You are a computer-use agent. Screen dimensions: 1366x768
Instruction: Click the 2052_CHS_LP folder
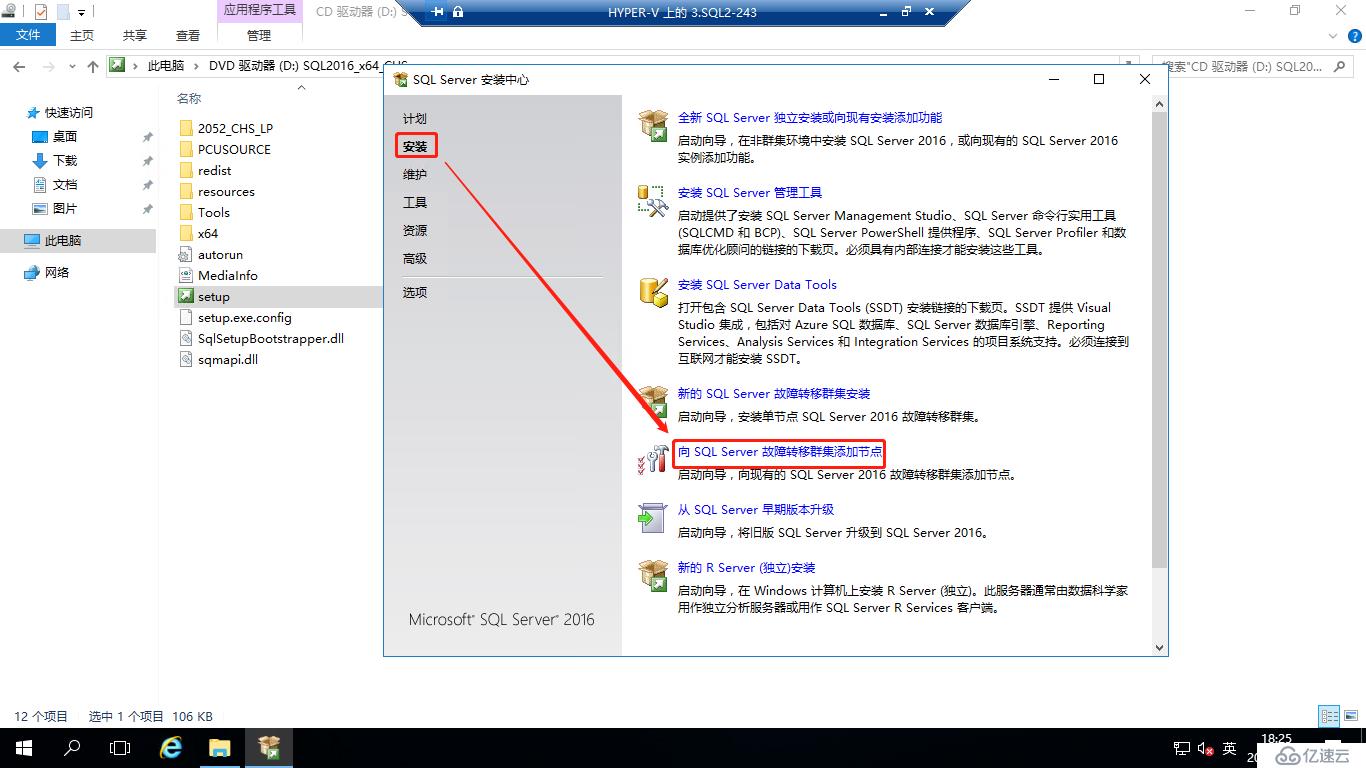[x=235, y=129]
